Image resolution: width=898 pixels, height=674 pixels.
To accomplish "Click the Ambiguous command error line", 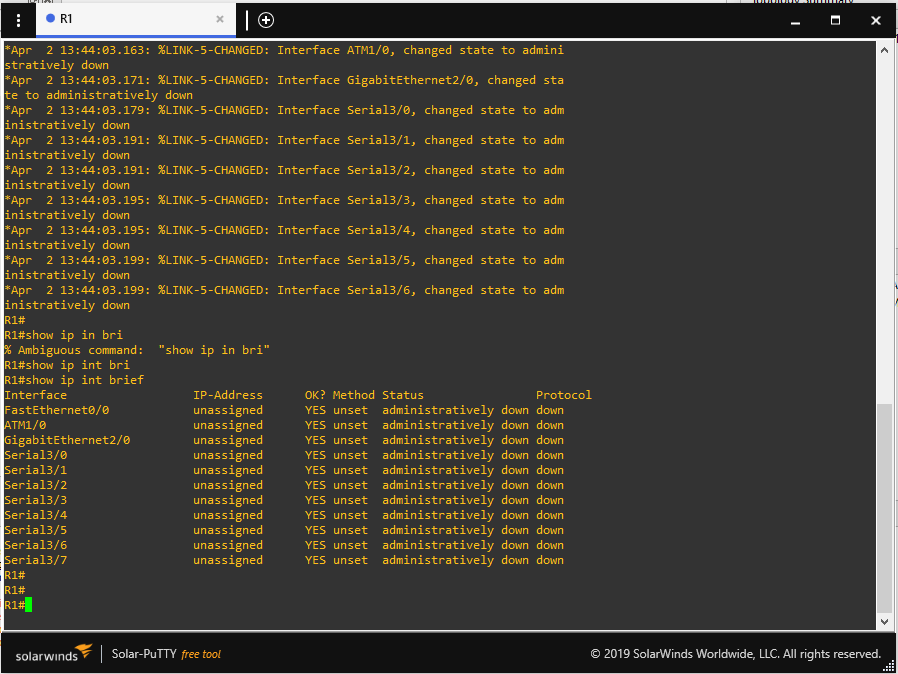I will point(137,350).
